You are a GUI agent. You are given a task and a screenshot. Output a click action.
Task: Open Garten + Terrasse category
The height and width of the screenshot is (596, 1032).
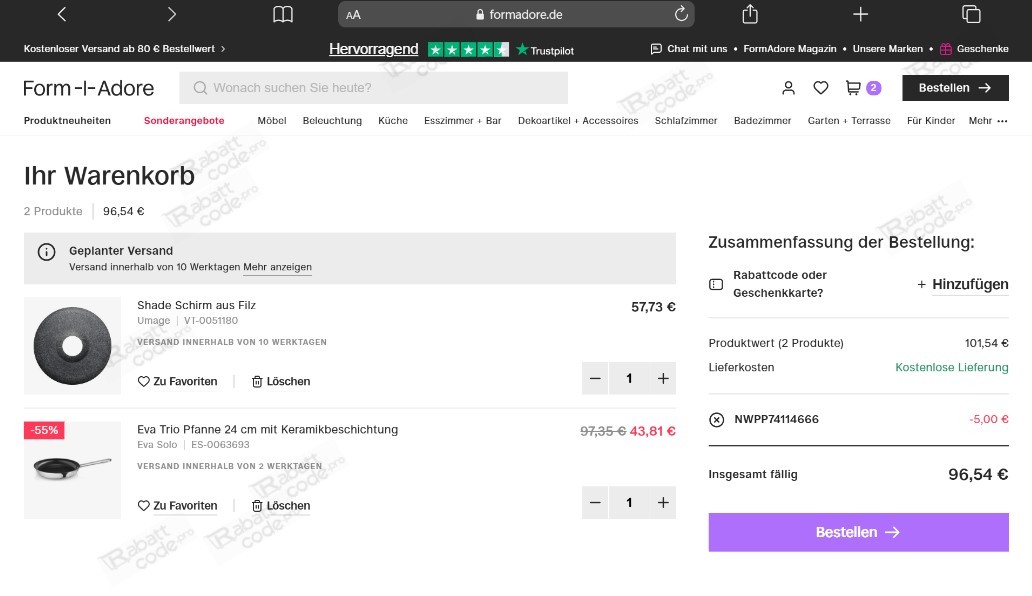click(849, 120)
